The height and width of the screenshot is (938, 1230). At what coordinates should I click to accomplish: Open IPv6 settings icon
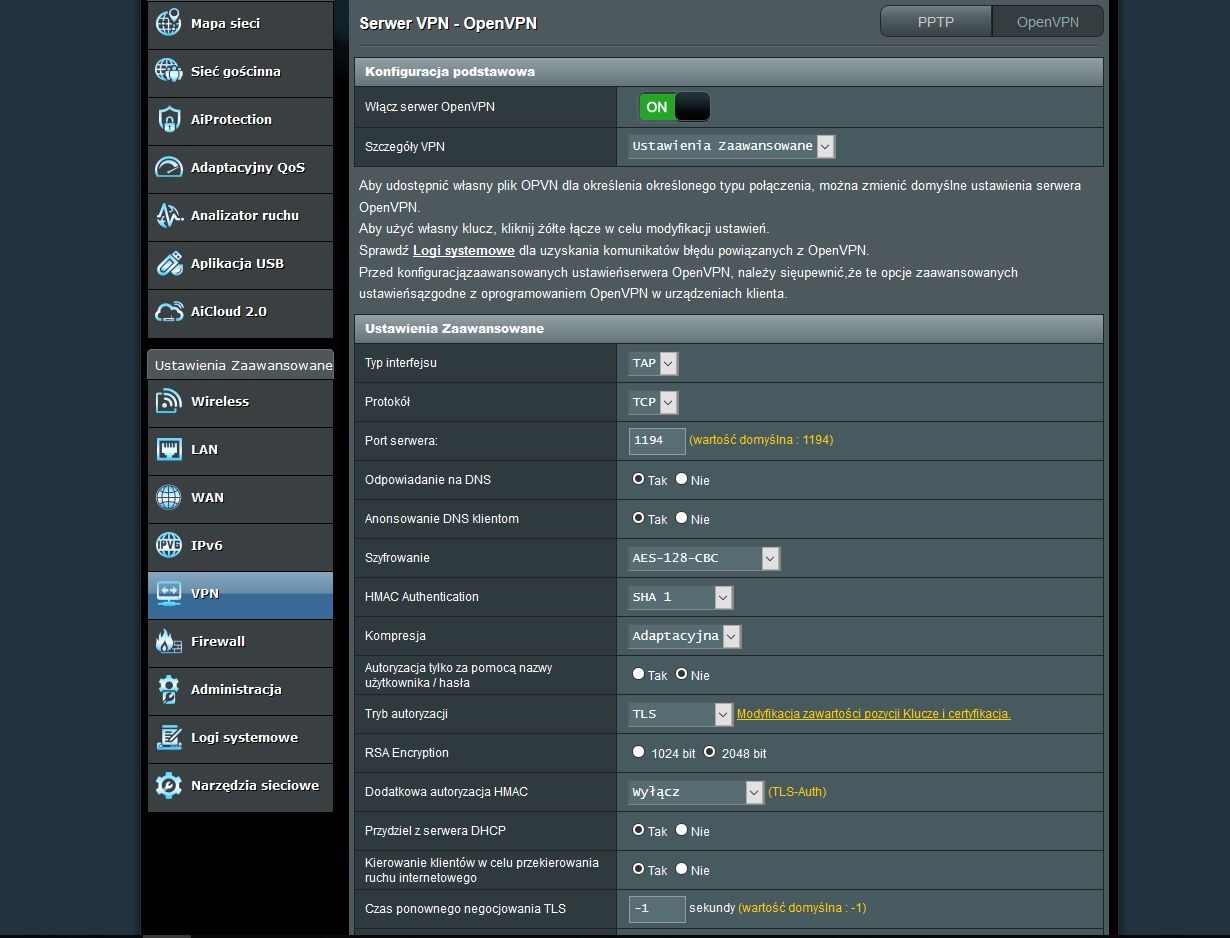pyautogui.click(x=169, y=545)
